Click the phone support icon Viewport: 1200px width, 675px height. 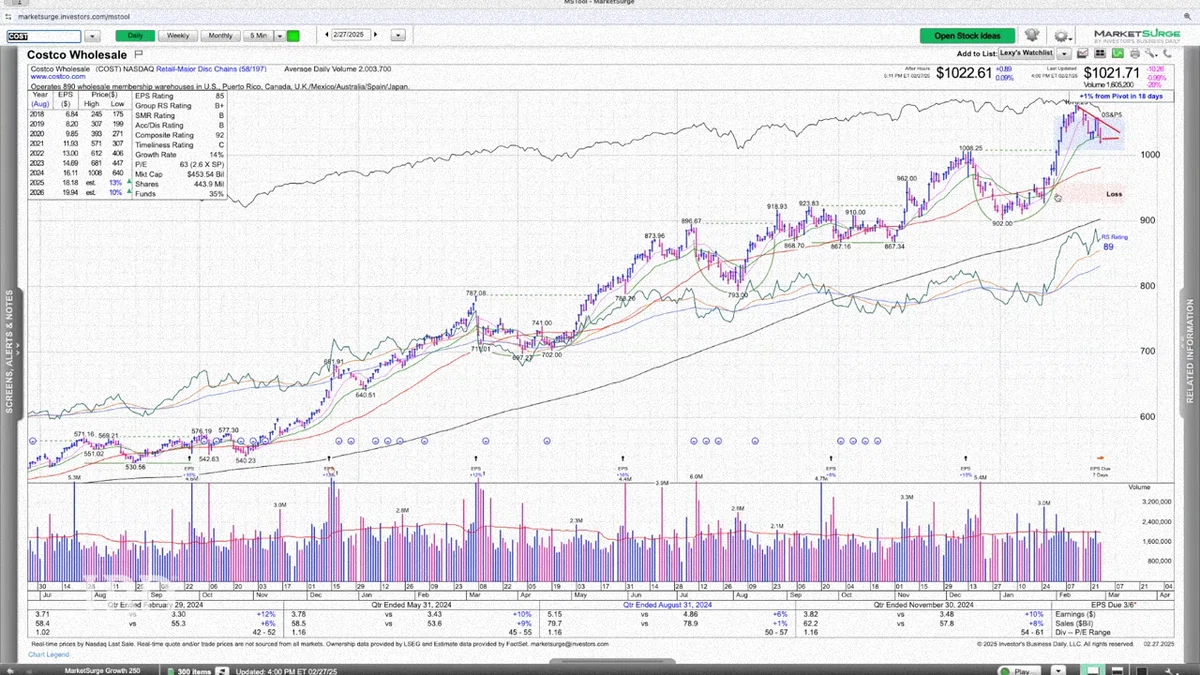[1168, 54]
